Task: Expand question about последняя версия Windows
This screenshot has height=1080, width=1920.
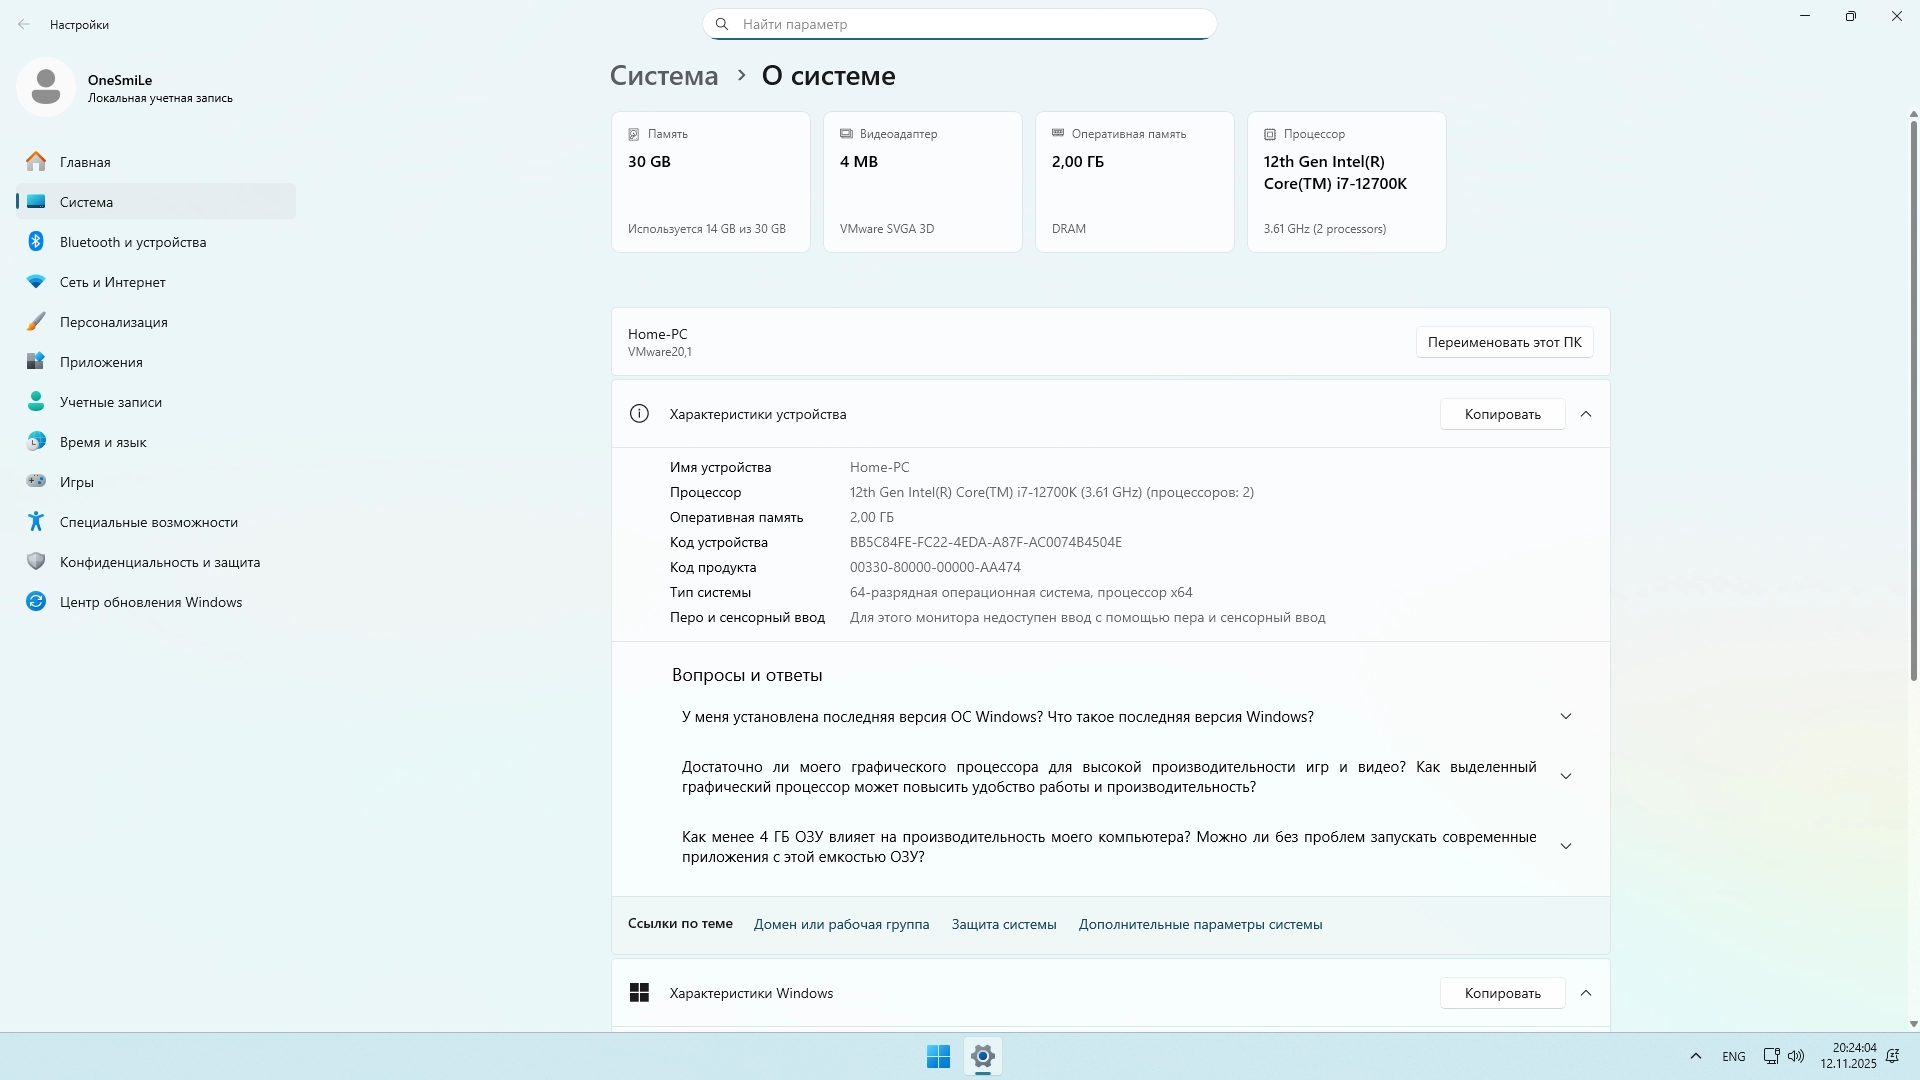Action: (1566, 717)
